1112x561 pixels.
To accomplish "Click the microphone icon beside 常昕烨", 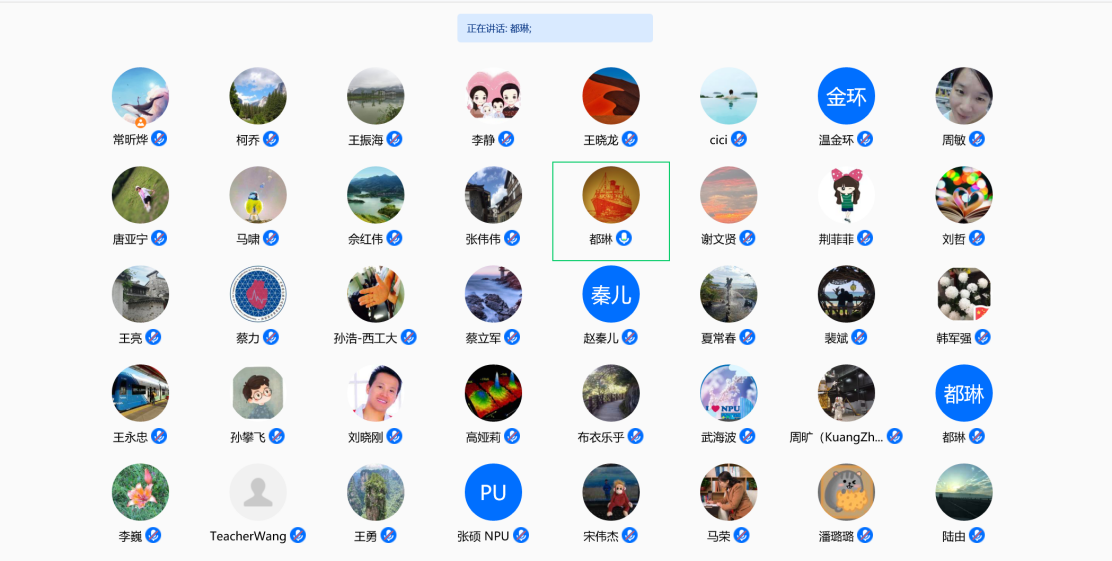I will [159, 139].
